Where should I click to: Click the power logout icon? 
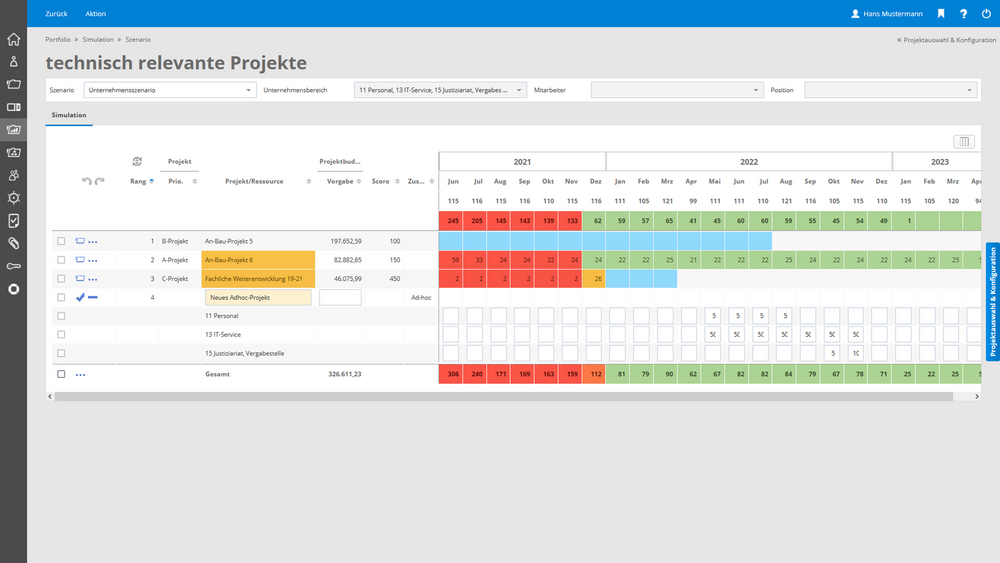tap(987, 14)
